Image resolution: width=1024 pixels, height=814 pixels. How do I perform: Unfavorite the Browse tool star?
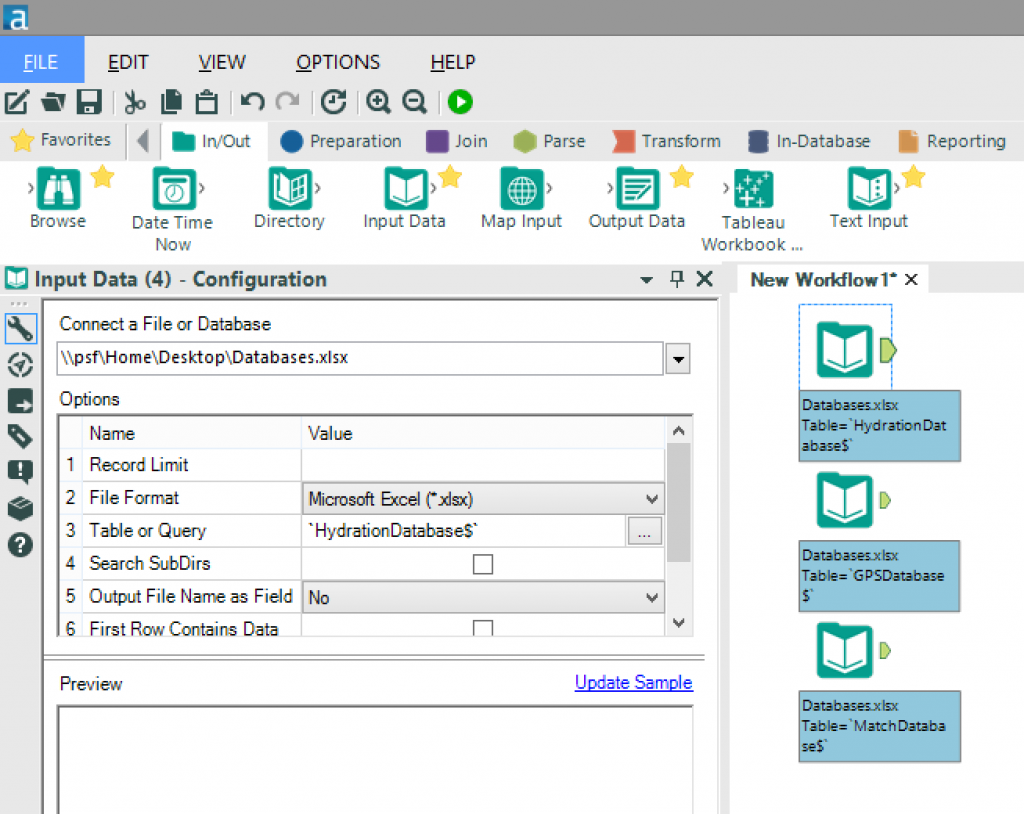(103, 176)
